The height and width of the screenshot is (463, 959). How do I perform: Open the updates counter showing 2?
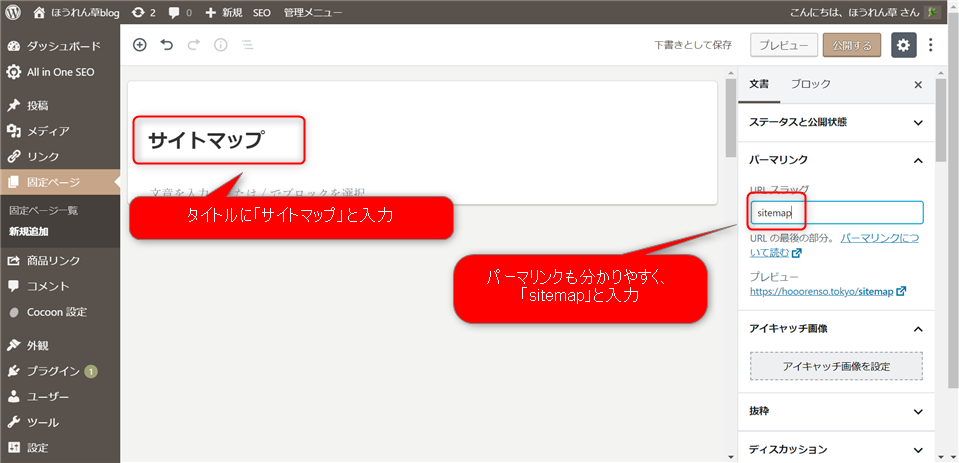144,12
